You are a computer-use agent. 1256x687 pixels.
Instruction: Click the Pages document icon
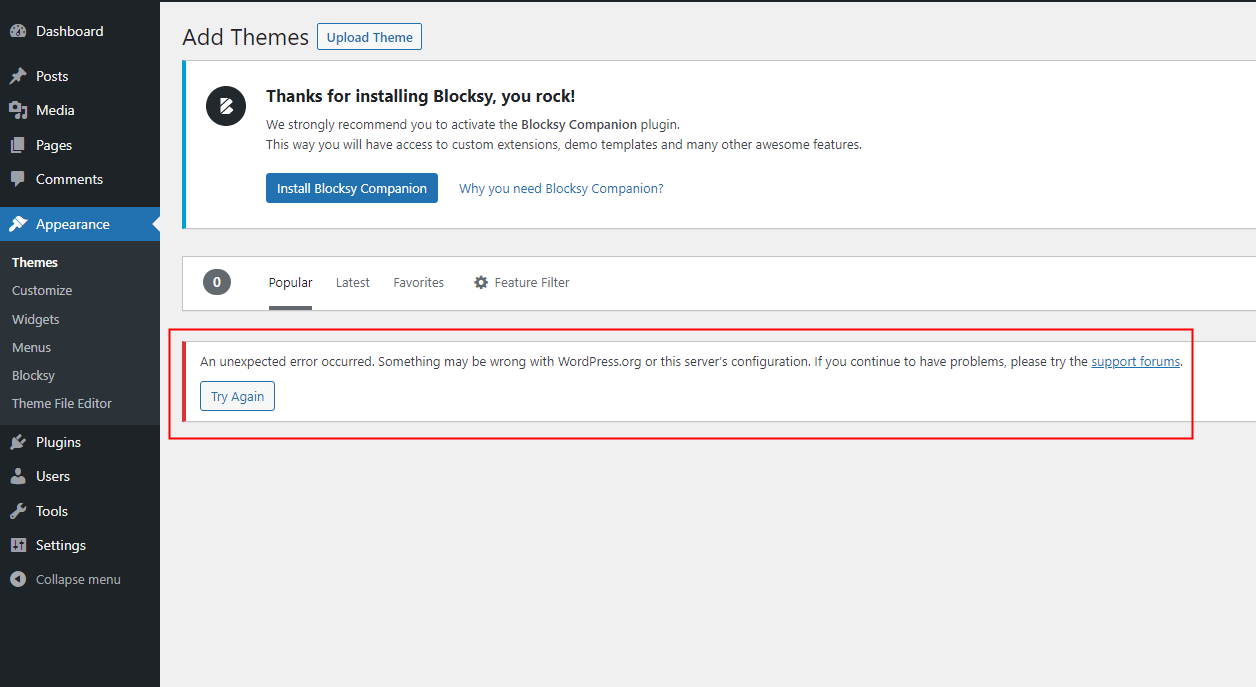[x=18, y=145]
